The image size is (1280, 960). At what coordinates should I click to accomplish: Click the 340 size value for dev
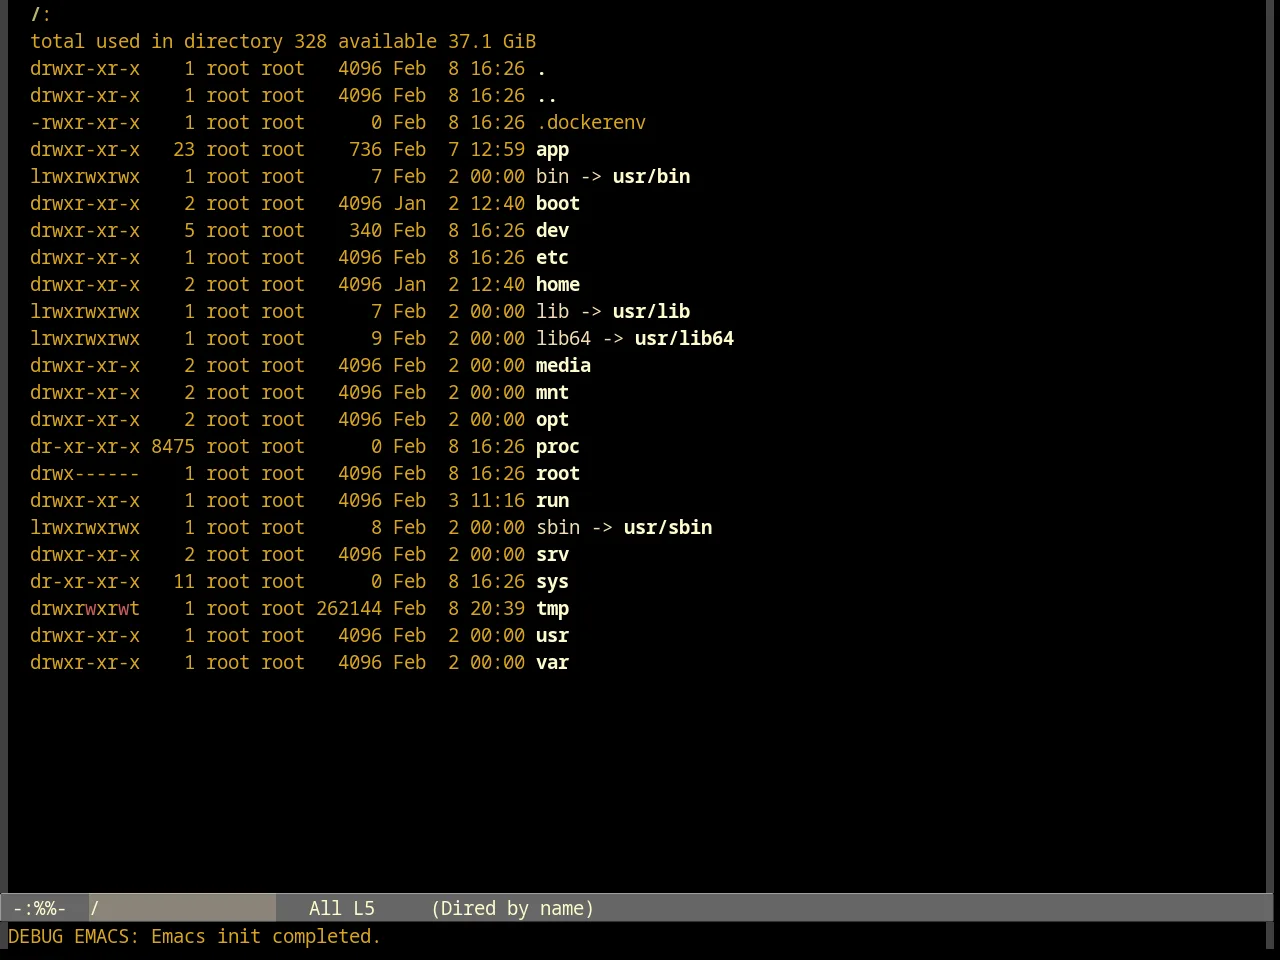pos(365,231)
